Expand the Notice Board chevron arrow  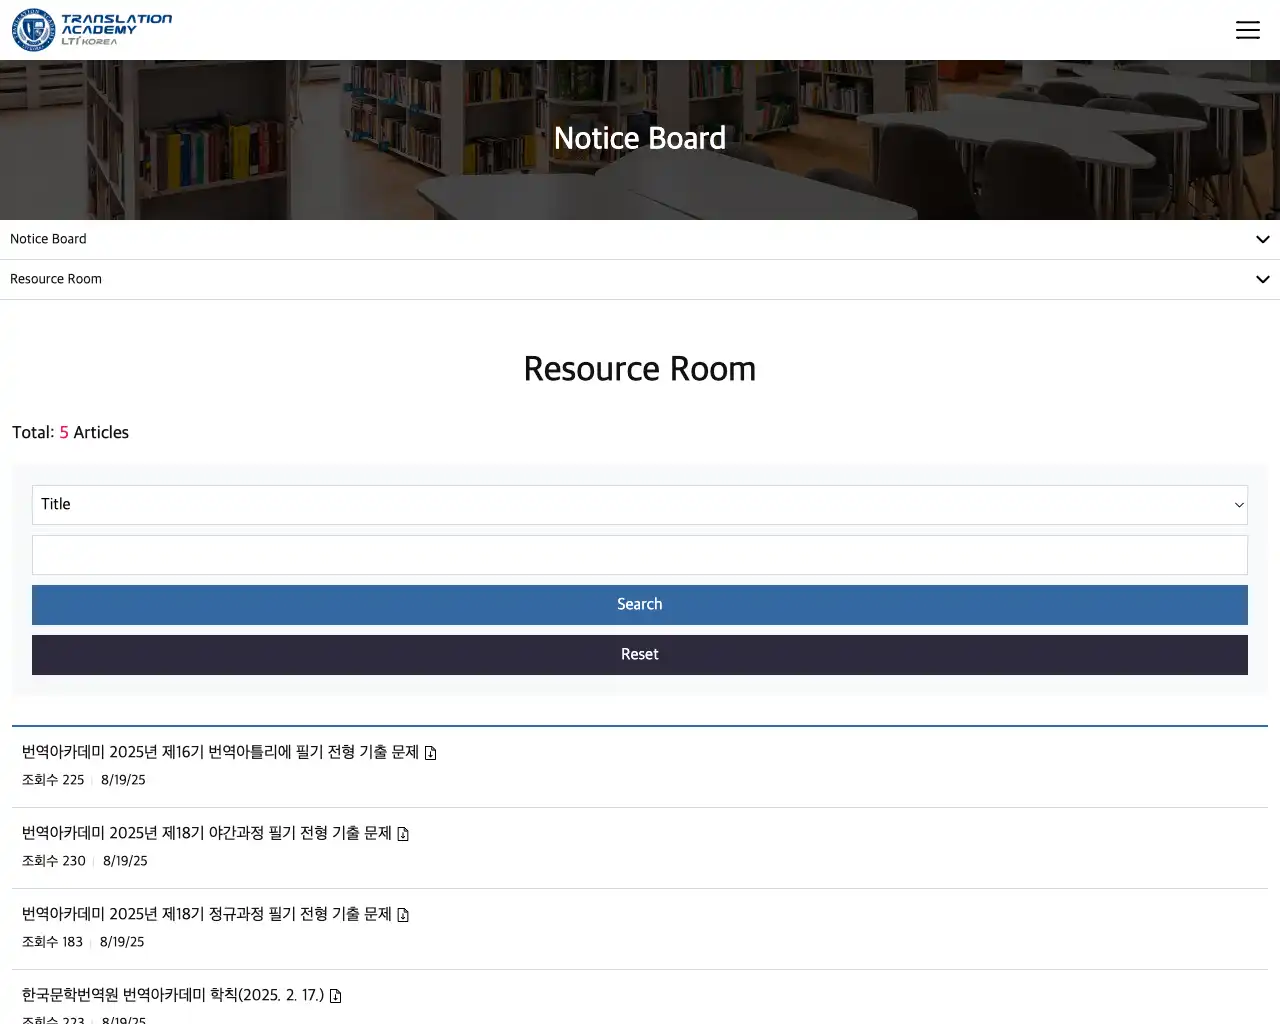coord(1262,240)
